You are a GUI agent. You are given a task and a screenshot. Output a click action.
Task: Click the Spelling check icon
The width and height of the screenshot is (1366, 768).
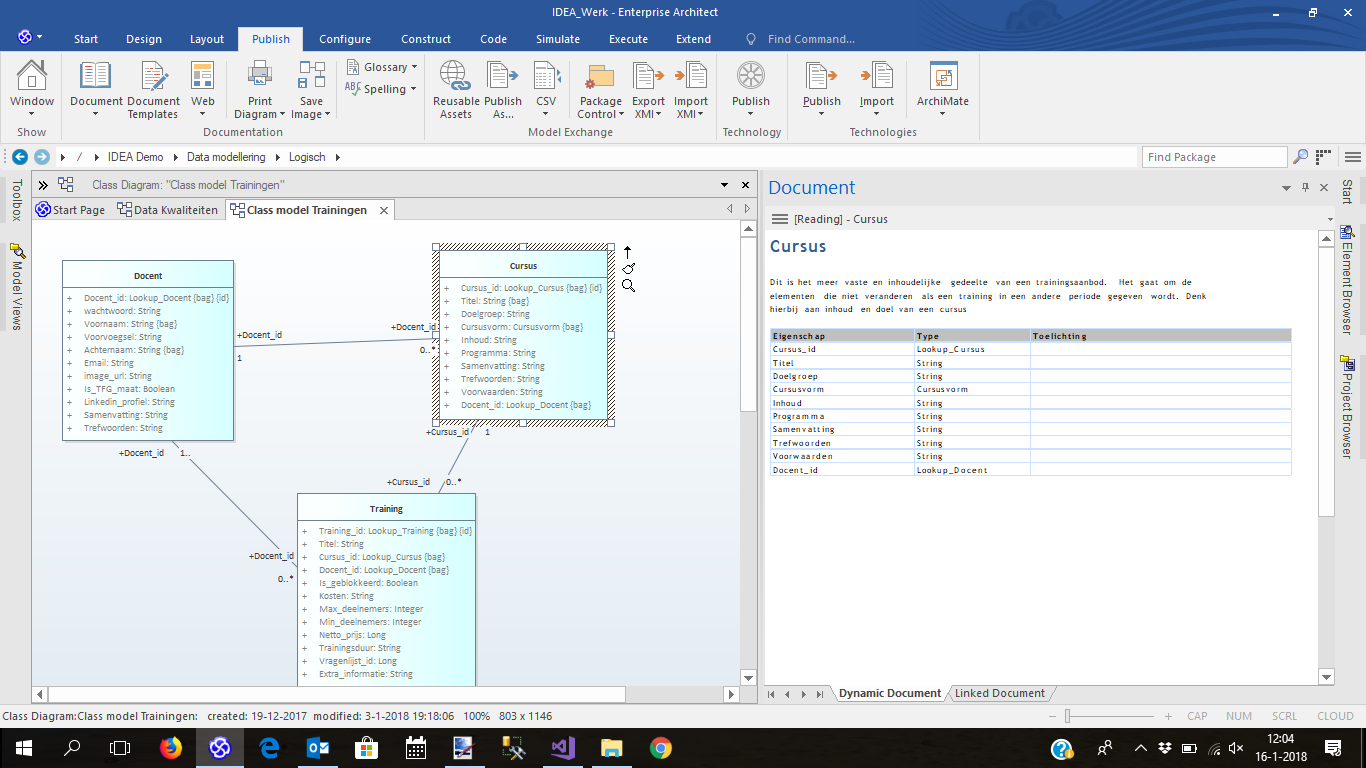[x=352, y=89]
